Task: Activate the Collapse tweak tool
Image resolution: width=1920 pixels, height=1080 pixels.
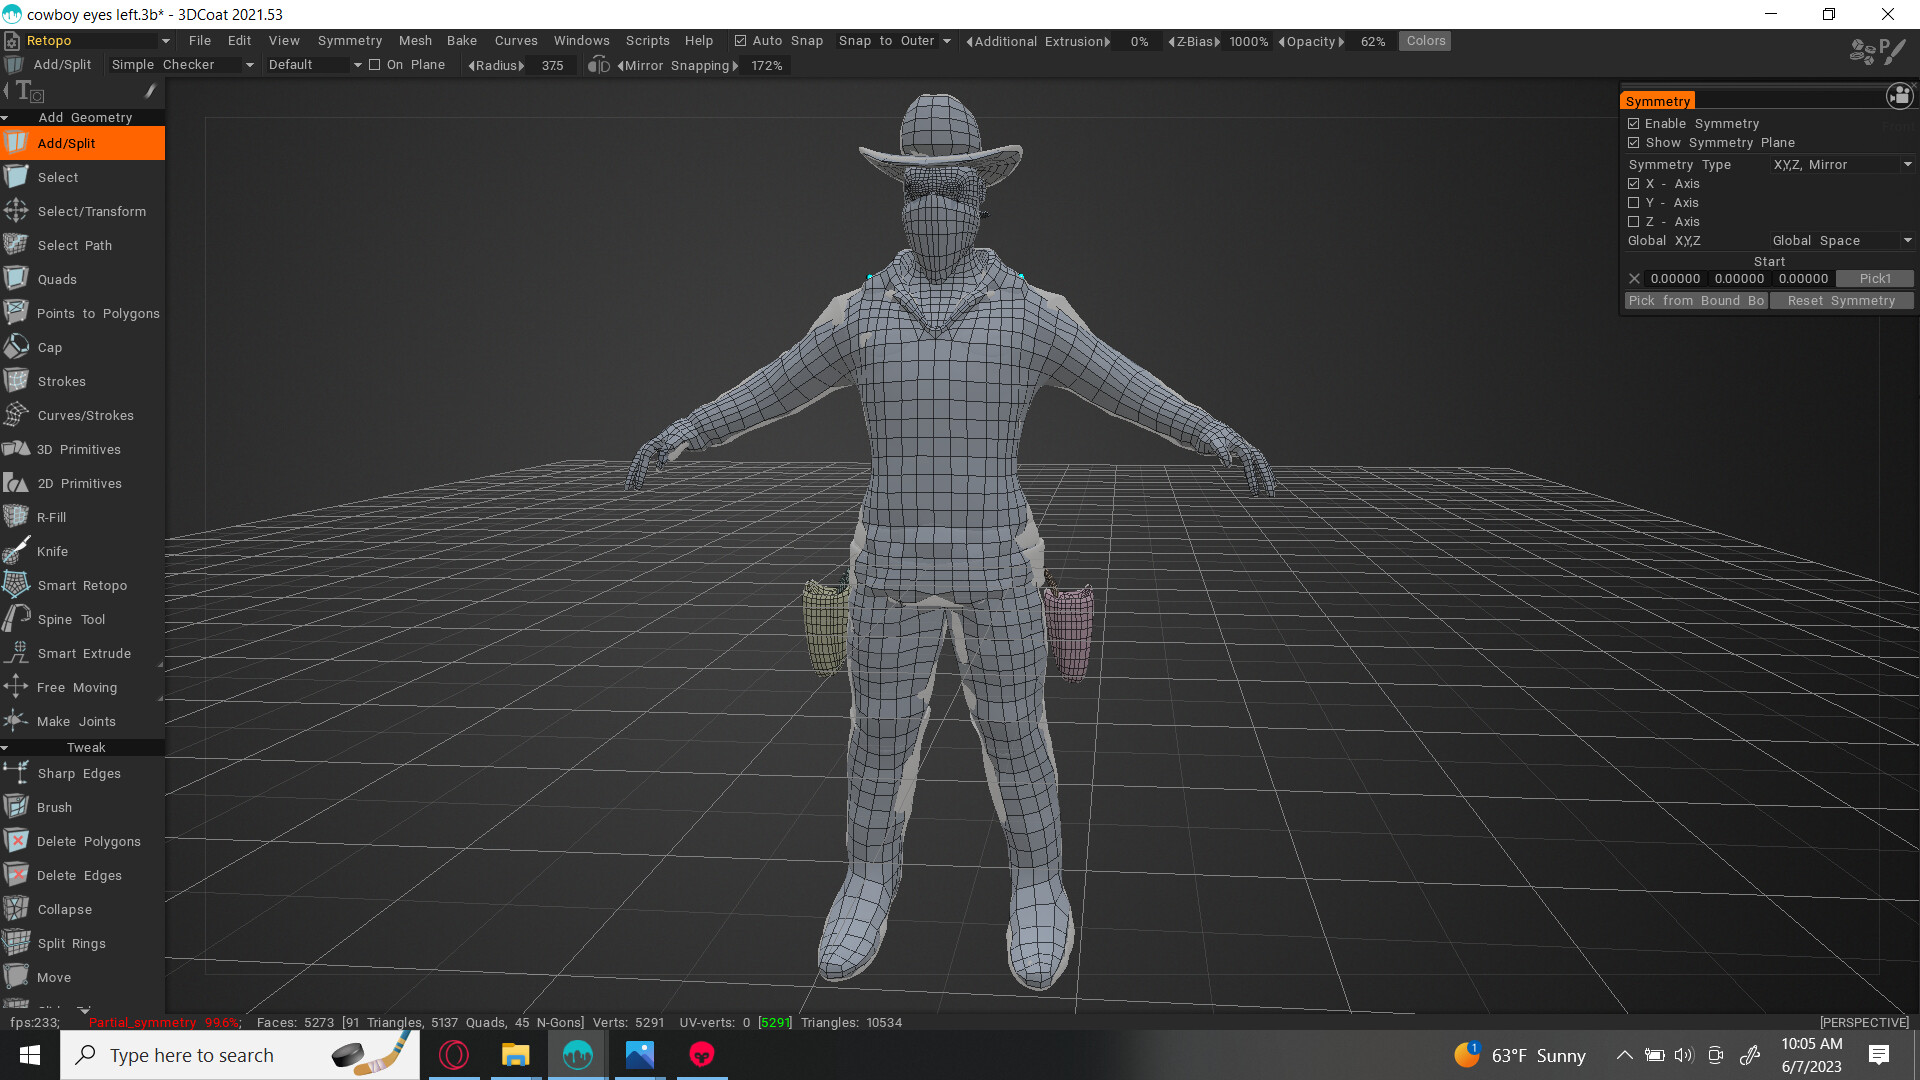Action: 66,909
